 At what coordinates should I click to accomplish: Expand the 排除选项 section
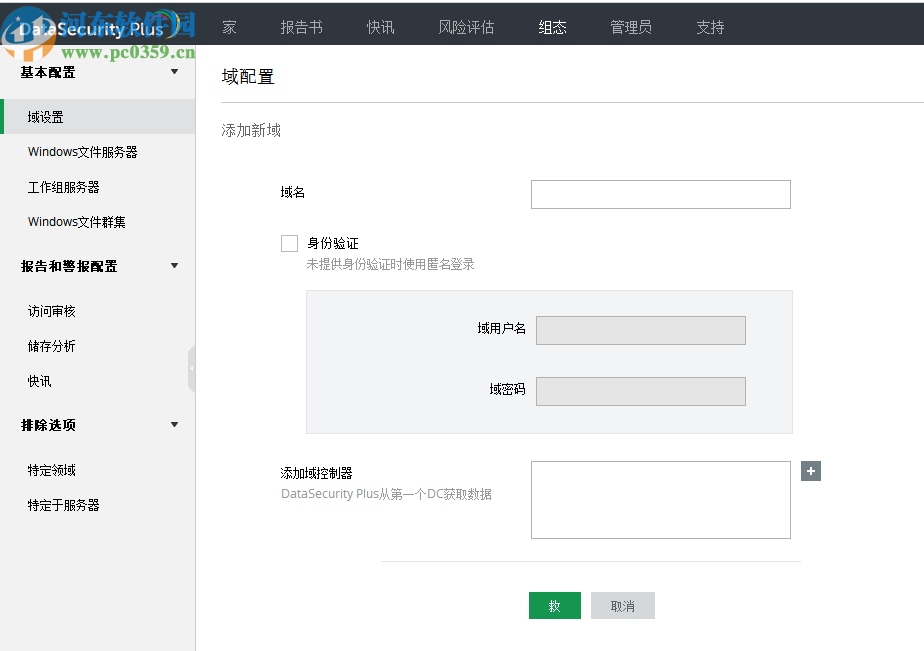point(173,424)
